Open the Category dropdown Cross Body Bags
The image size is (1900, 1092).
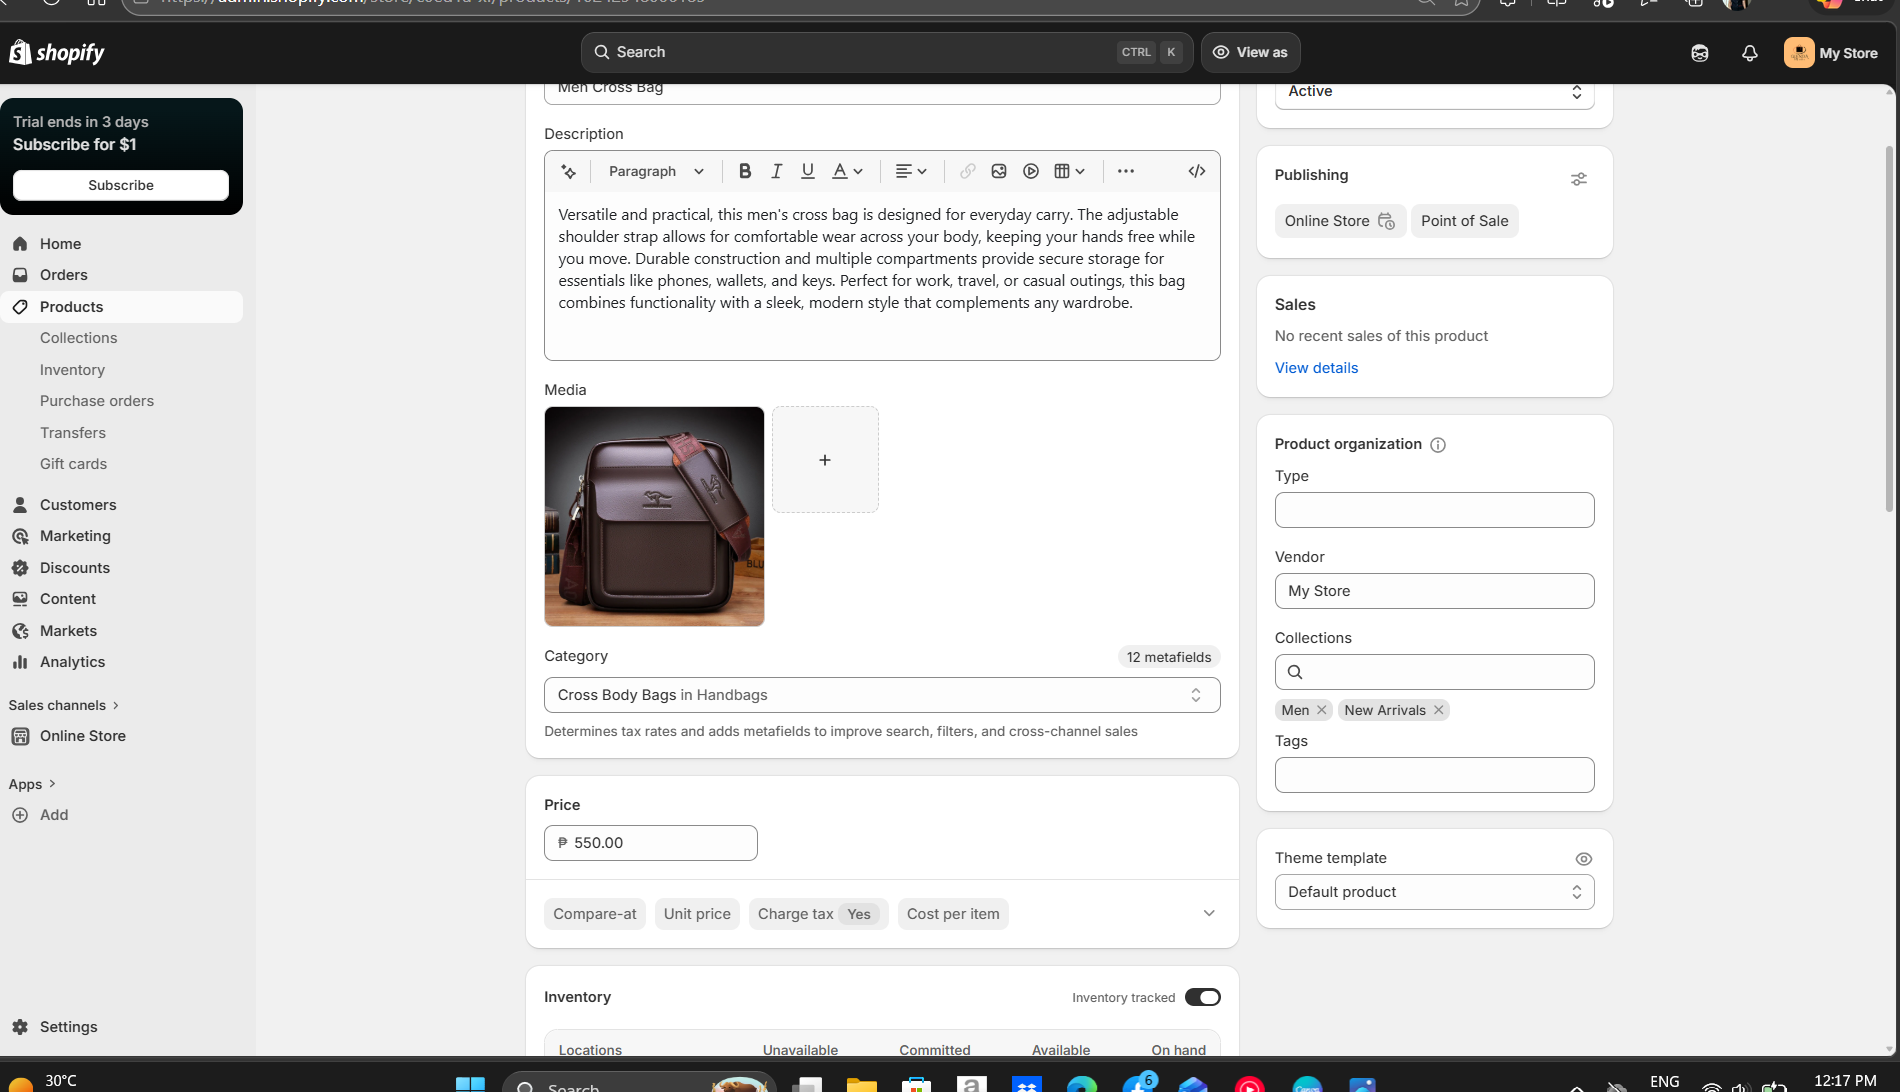point(882,695)
